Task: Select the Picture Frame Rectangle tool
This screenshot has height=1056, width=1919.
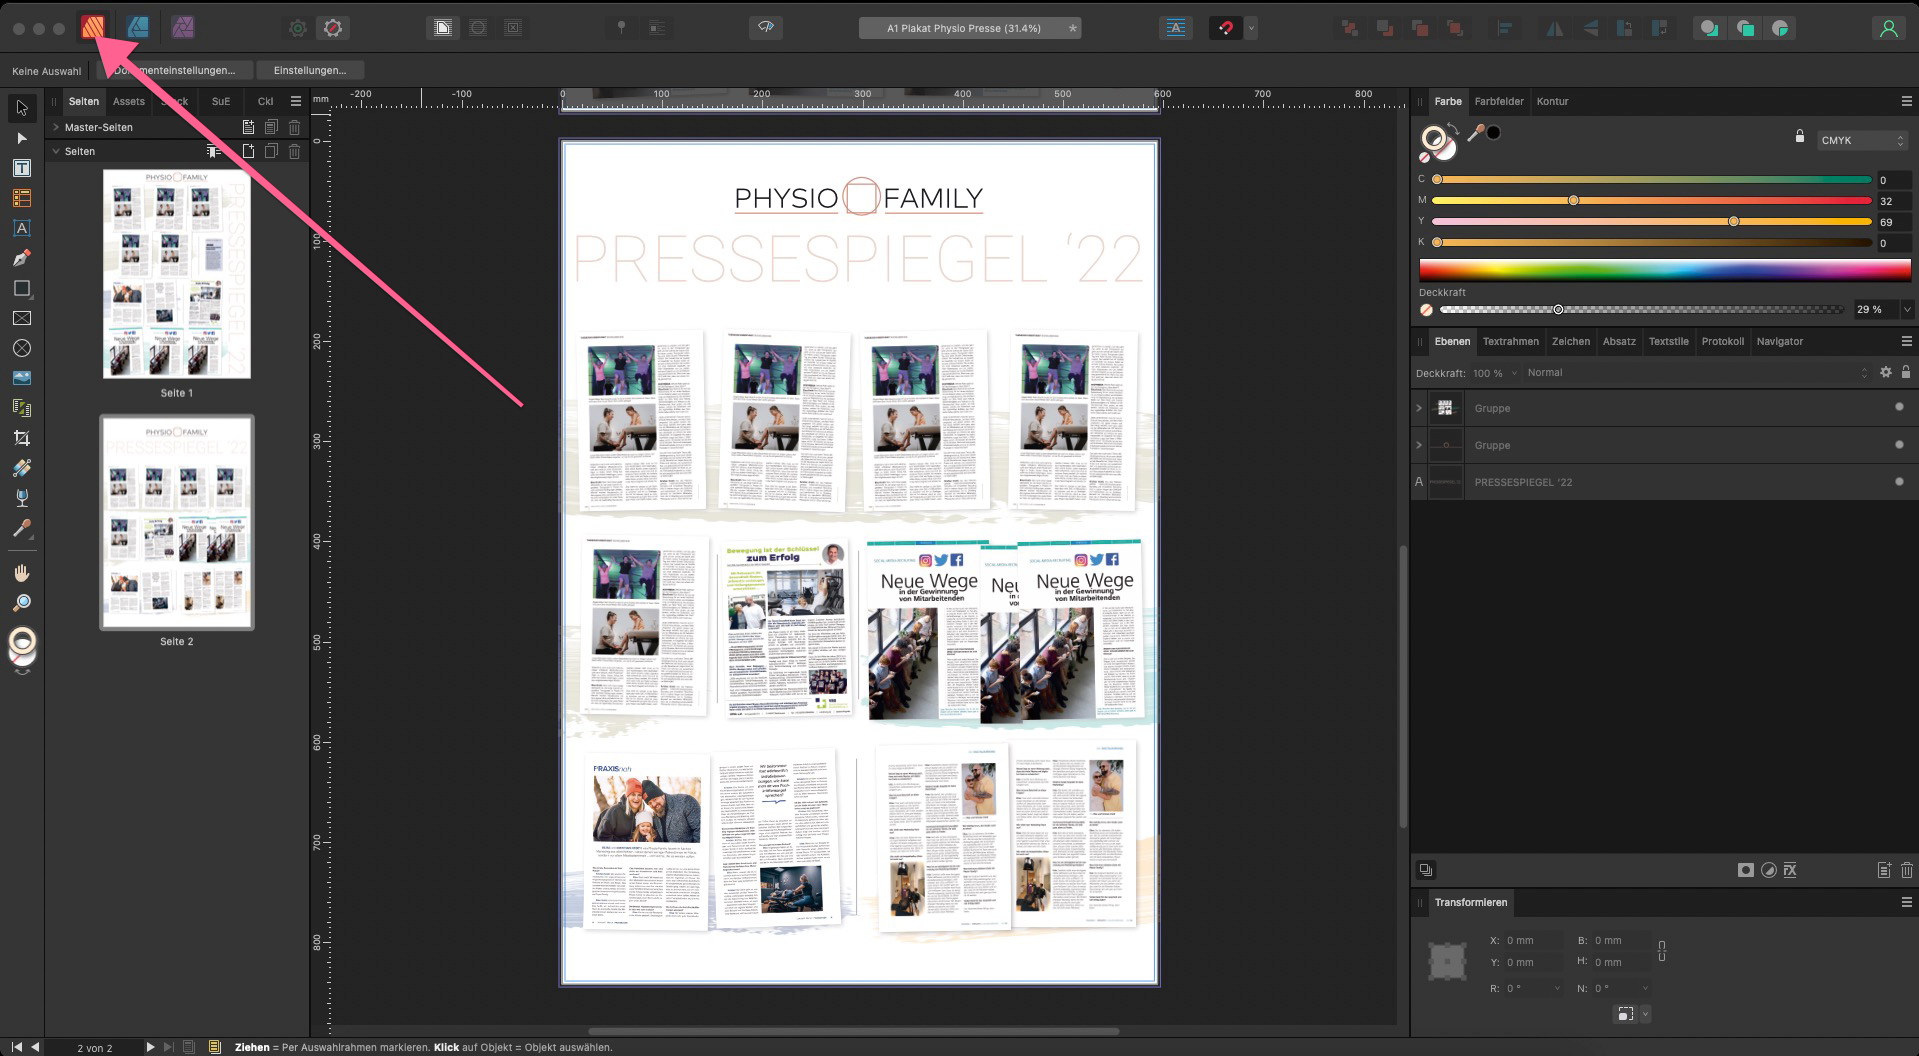Action: (22, 318)
